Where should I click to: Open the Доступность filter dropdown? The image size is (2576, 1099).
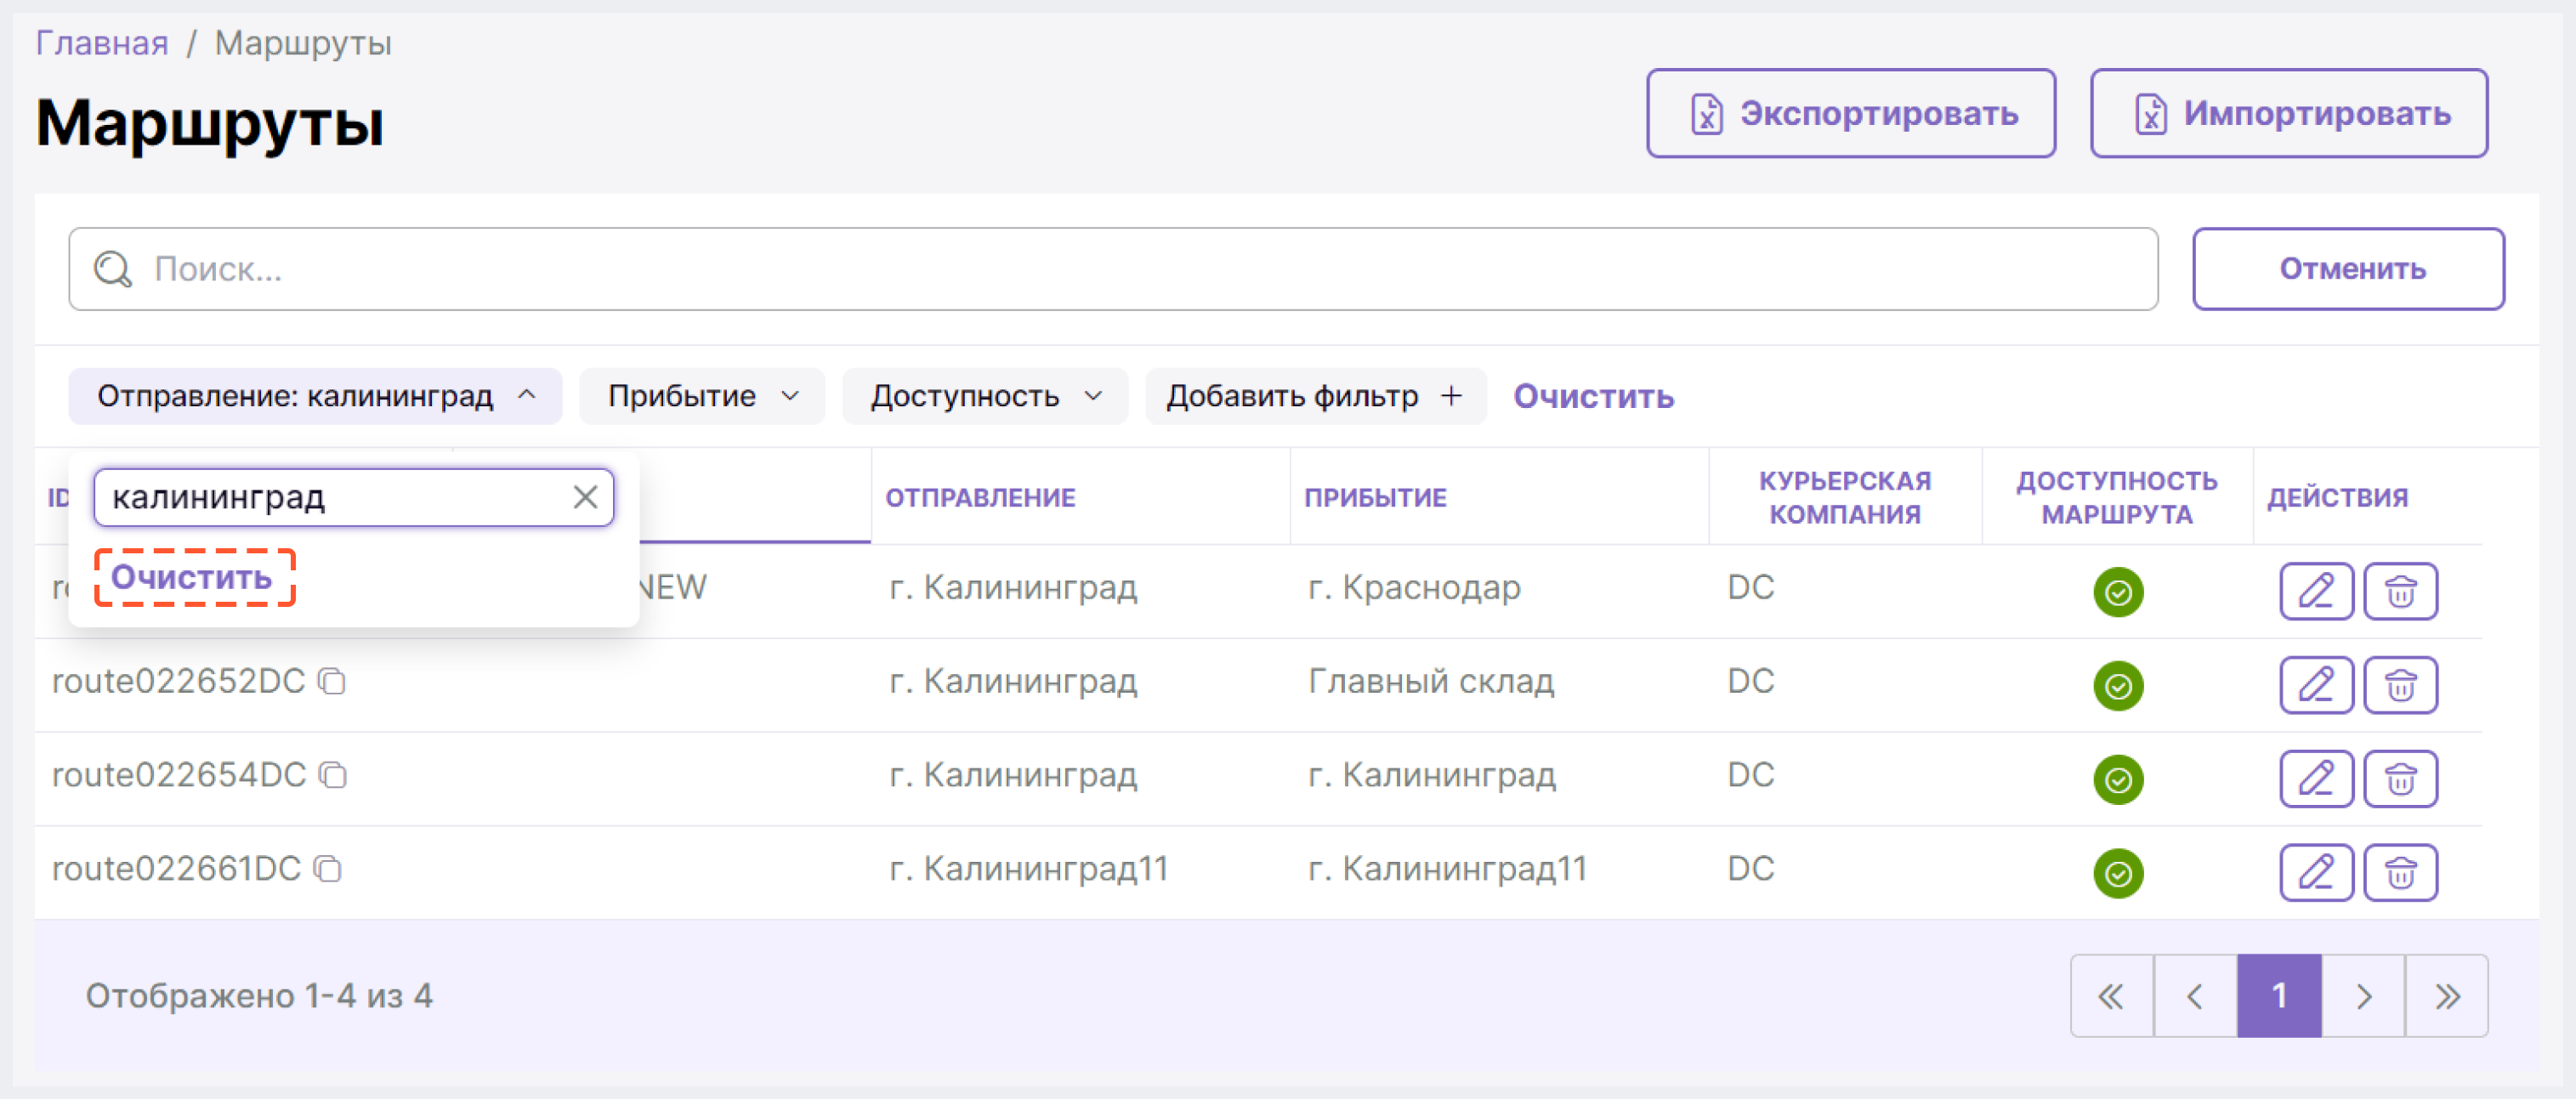(x=985, y=396)
